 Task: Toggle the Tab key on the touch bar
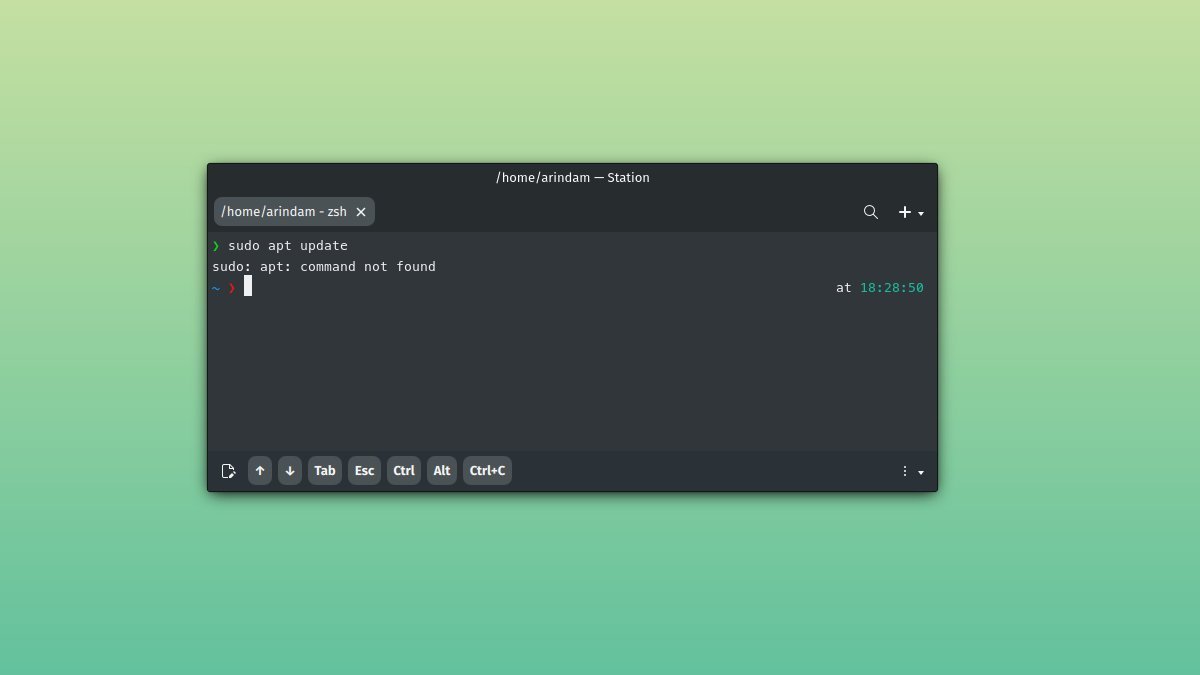(324, 470)
